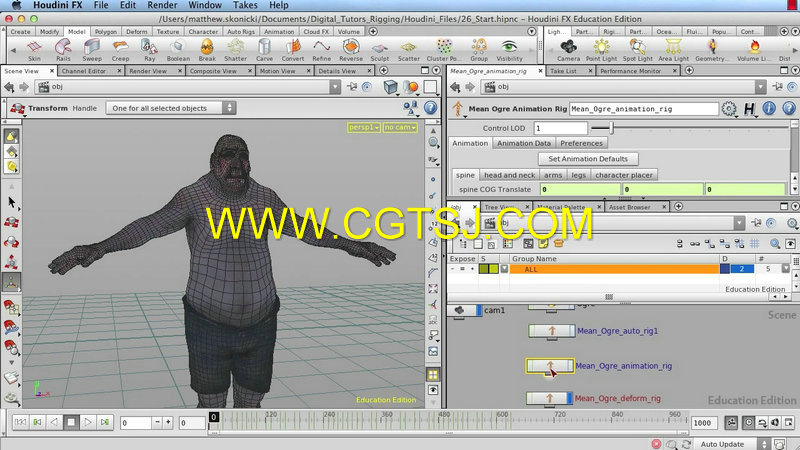Add a Camera from lights shelf

click(x=568, y=51)
